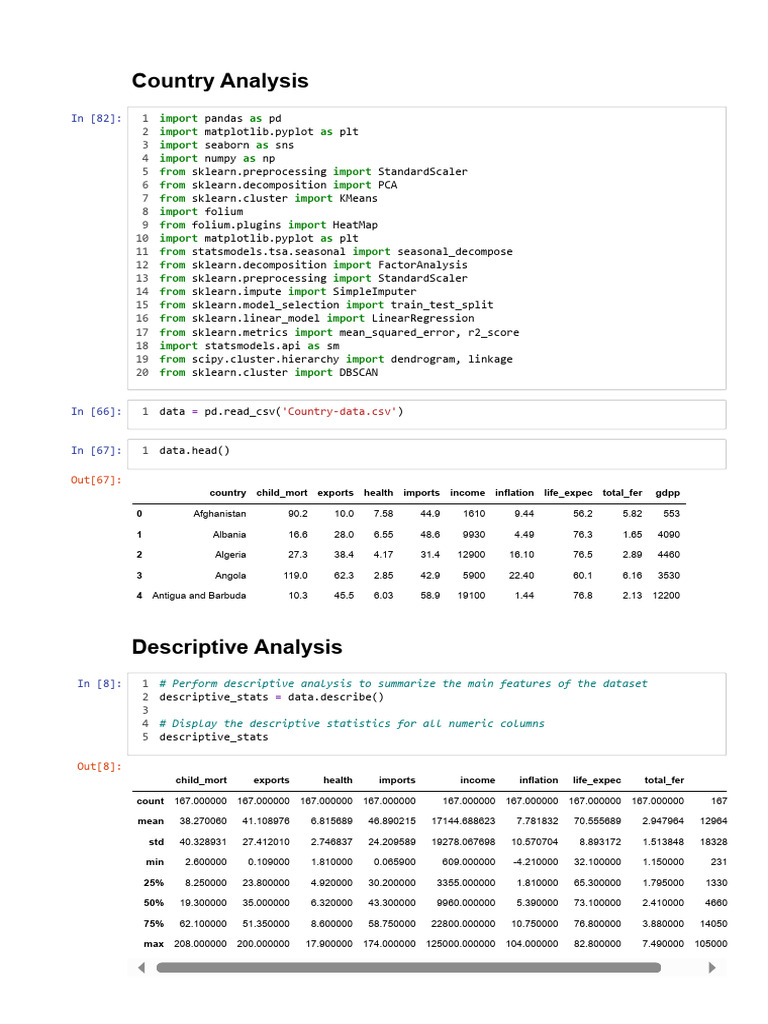The image size is (768, 1024).
Task: Select the Out[67] output prompt
Action: tap(96, 480)
